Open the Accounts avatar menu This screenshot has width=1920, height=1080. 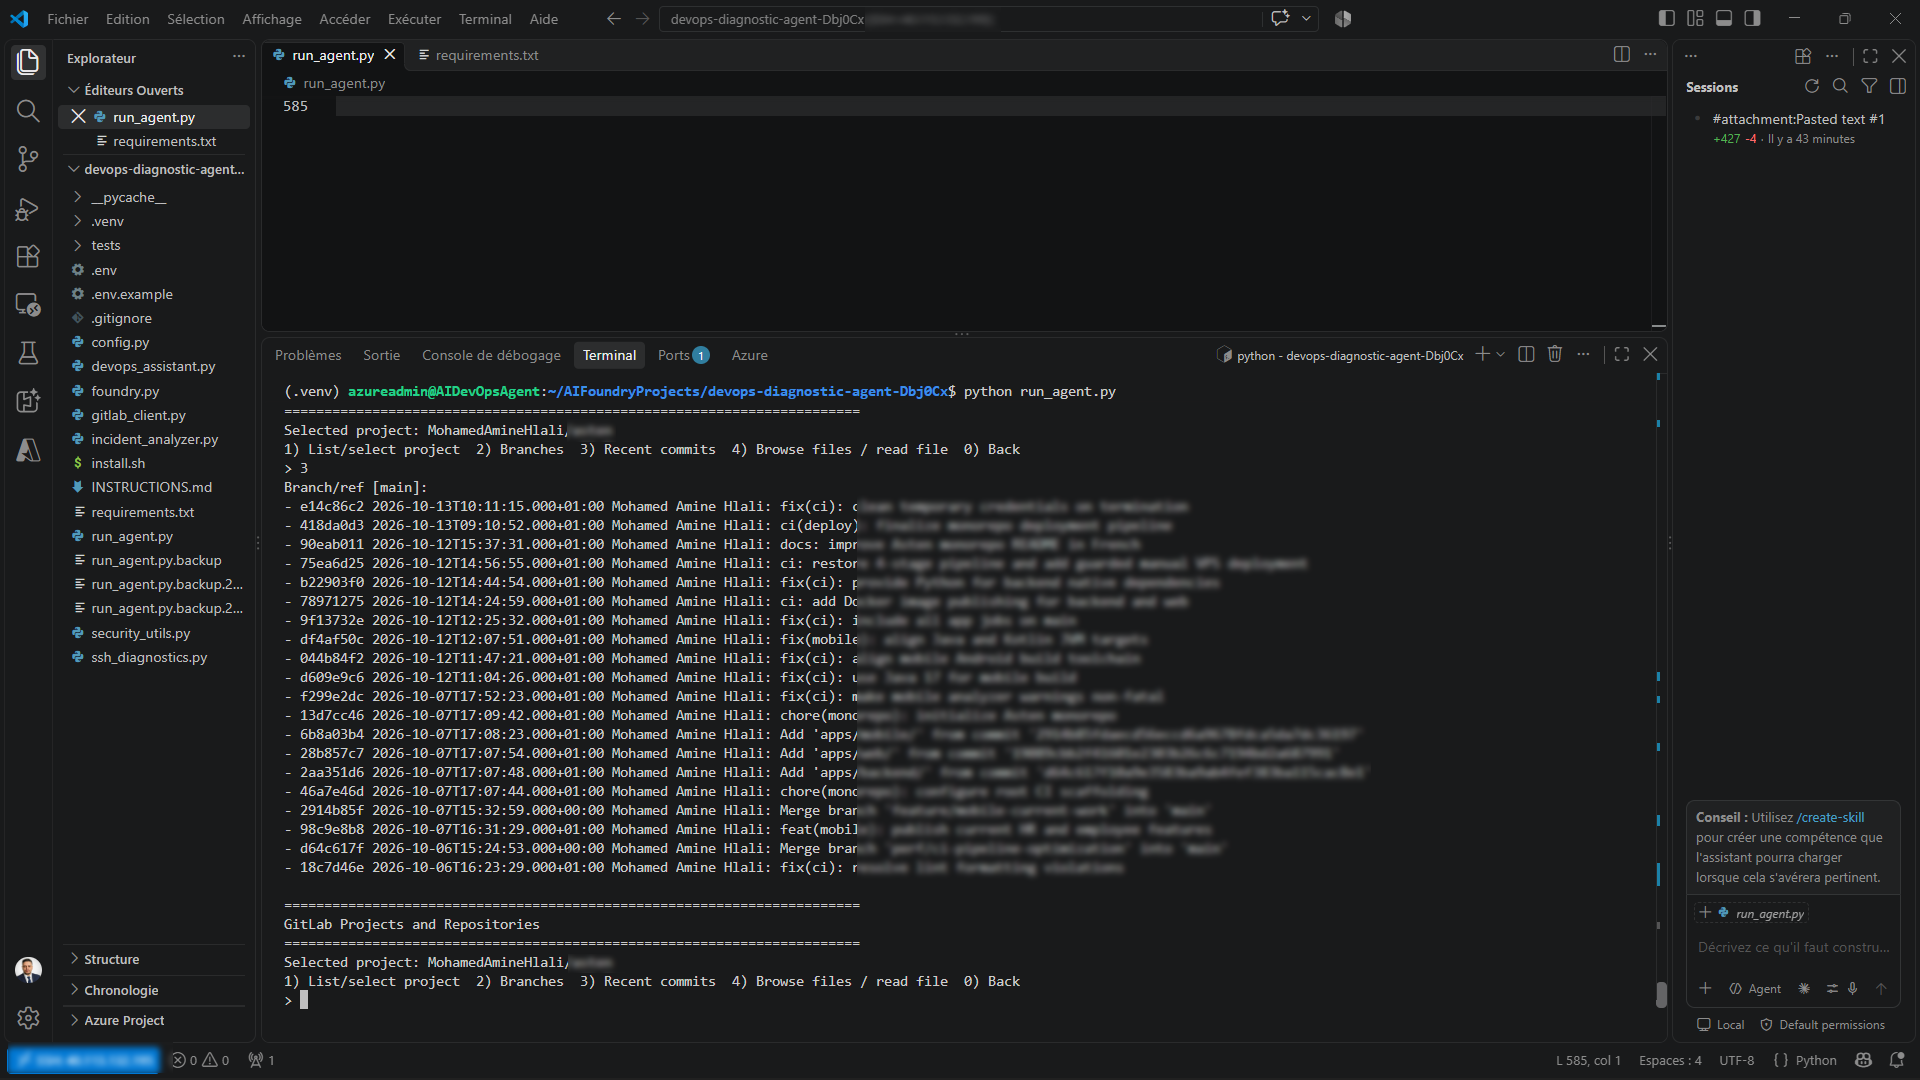(x=28, y=969)
